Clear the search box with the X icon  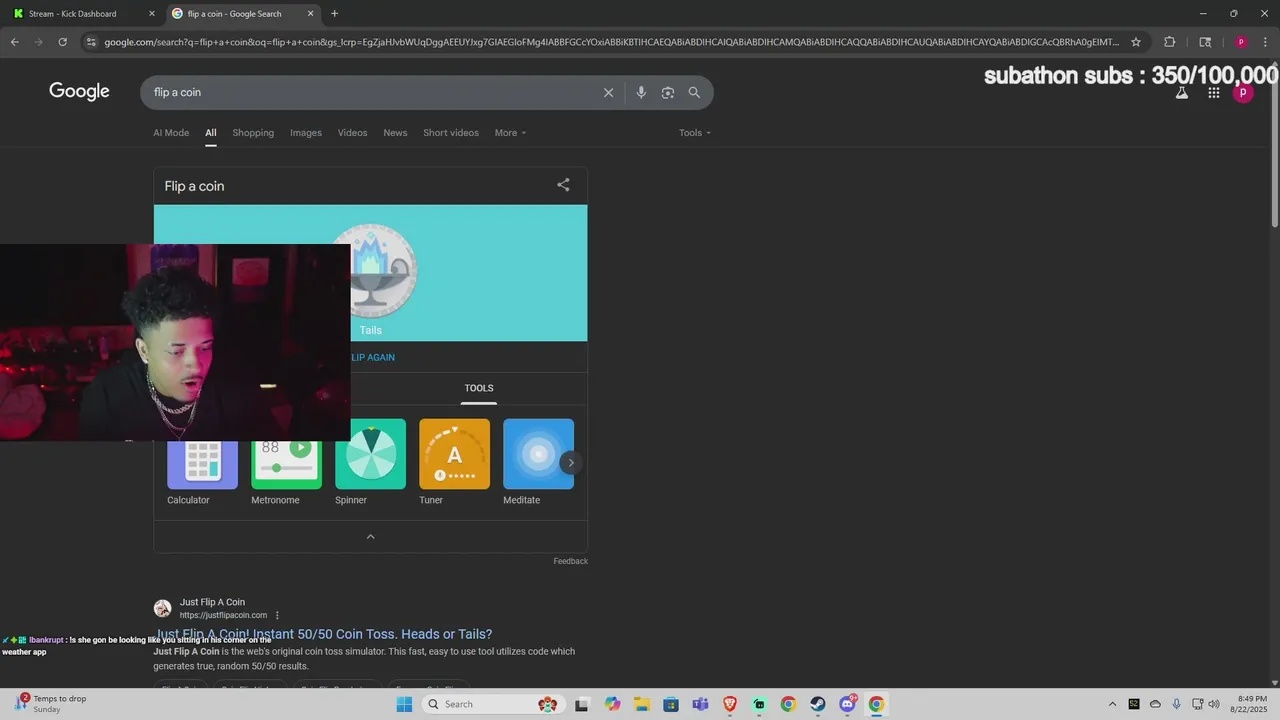608,92
